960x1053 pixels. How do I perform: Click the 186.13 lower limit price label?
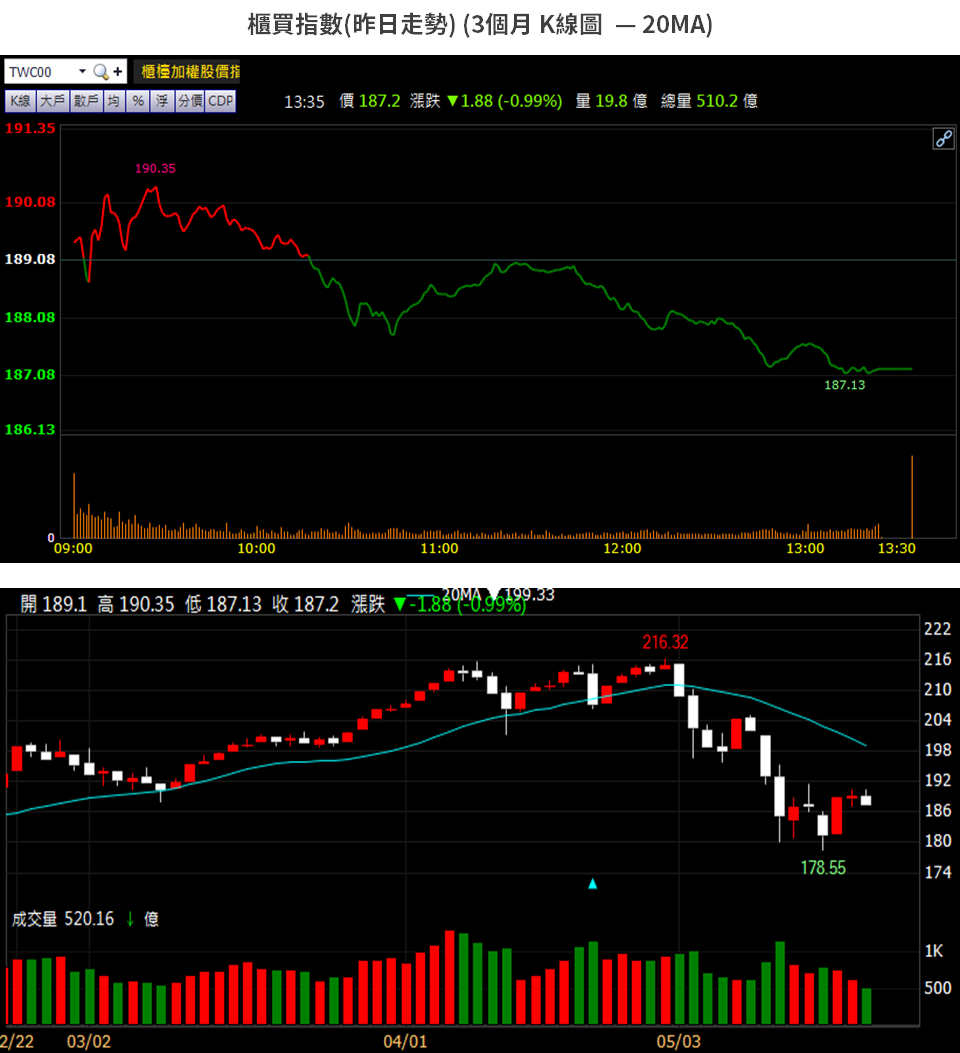30,430
